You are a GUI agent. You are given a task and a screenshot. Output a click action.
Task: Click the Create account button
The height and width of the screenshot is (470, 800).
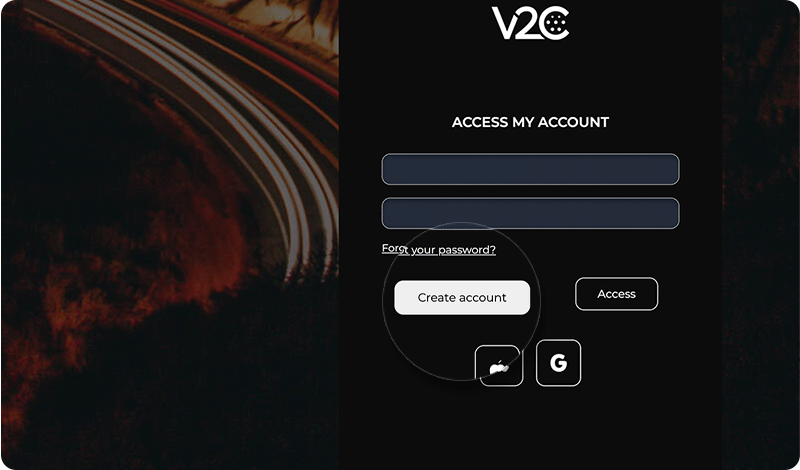pos(462,298)
